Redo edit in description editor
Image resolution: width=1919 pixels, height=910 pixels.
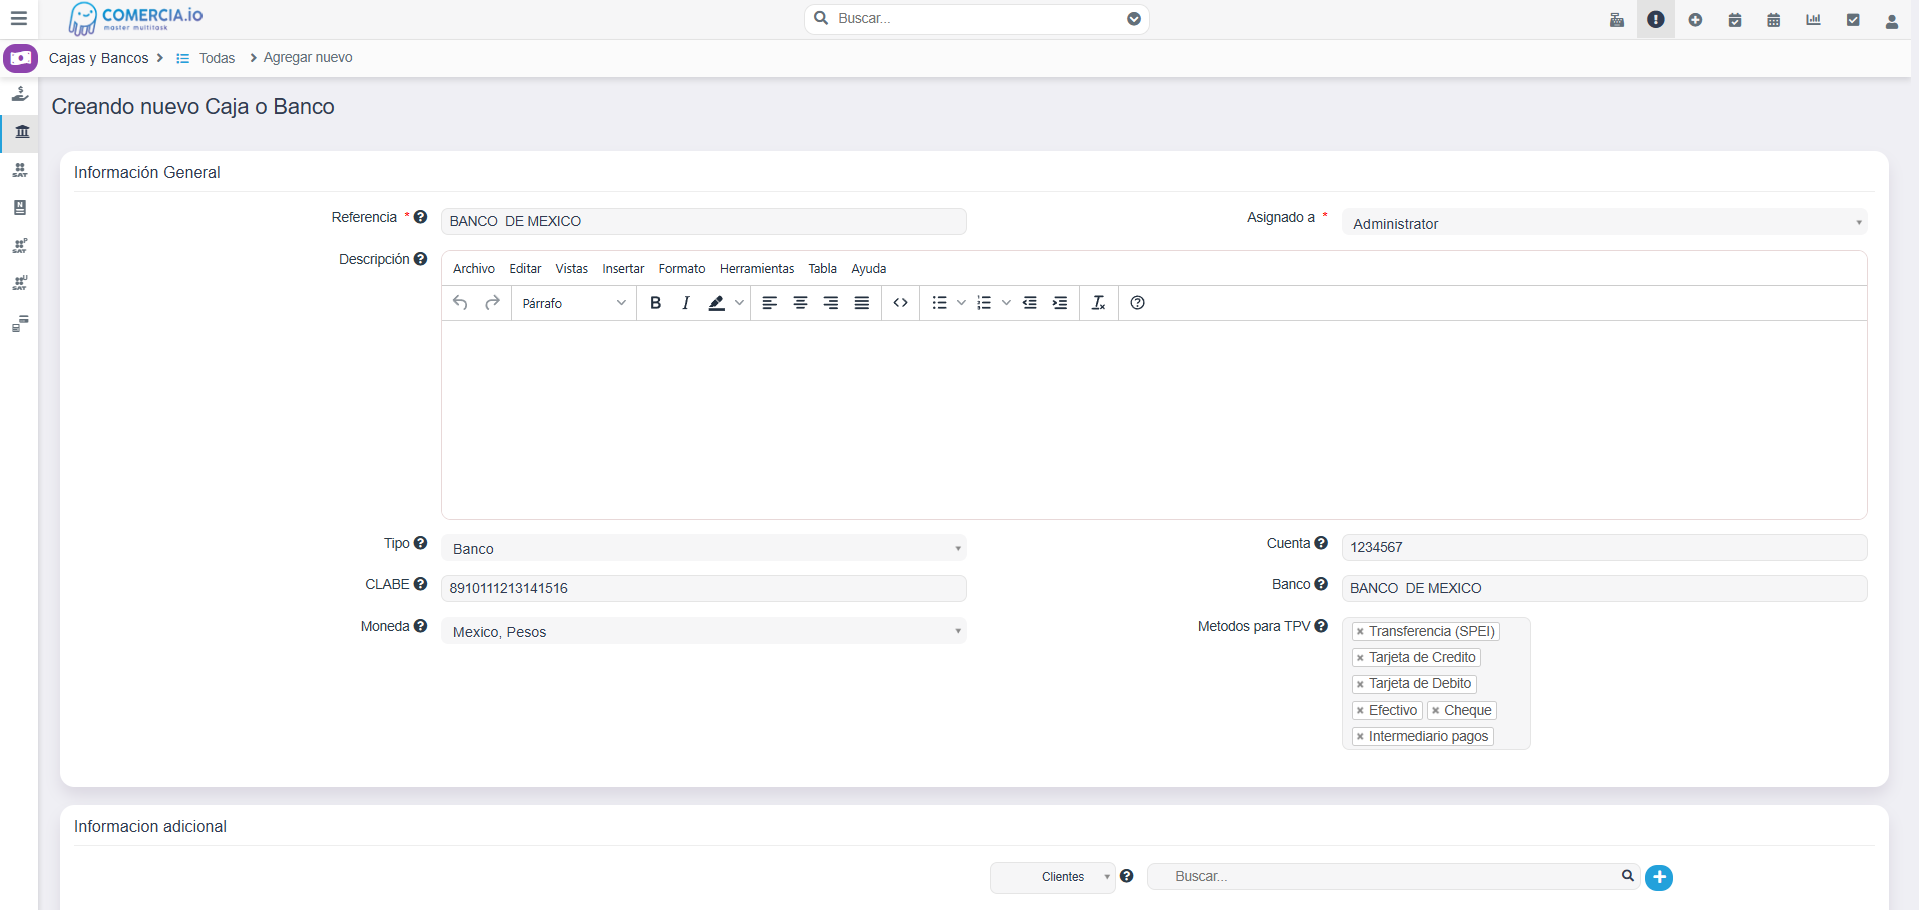pyautogui.click(x=492, y=303)
